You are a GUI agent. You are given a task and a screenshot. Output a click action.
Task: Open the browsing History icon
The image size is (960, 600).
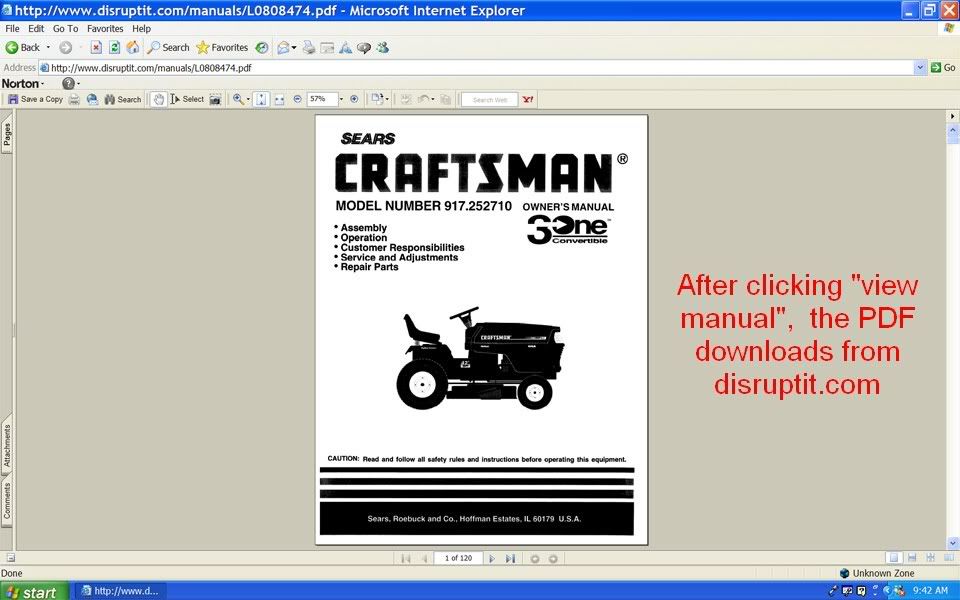click(262, 47)
